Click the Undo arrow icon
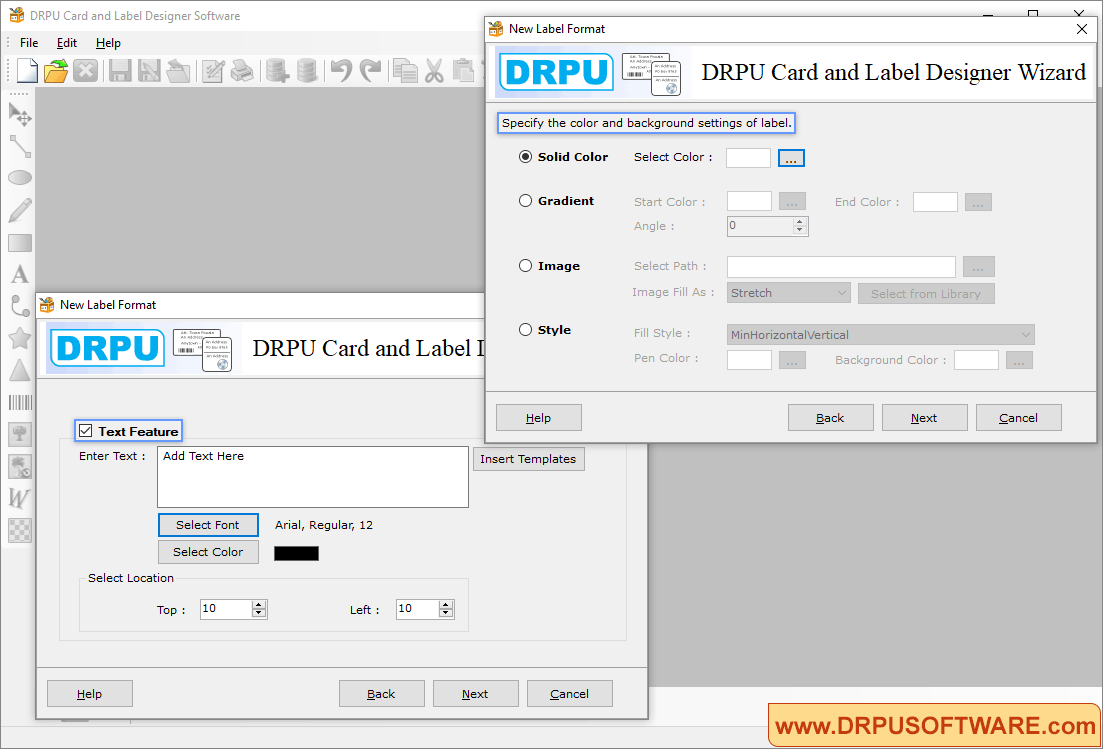 pos(341,71)
